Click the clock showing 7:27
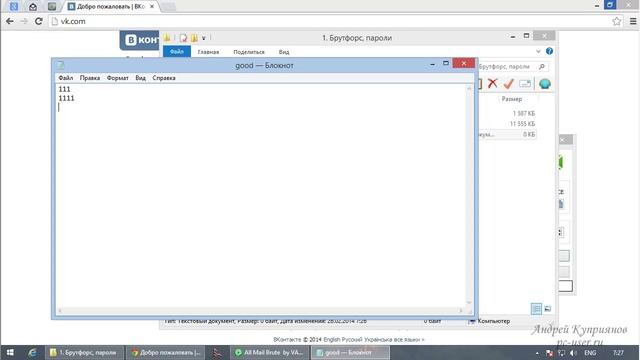Image resolution: width=640 pixels, height=360 pixels. [x=618, y=353]
